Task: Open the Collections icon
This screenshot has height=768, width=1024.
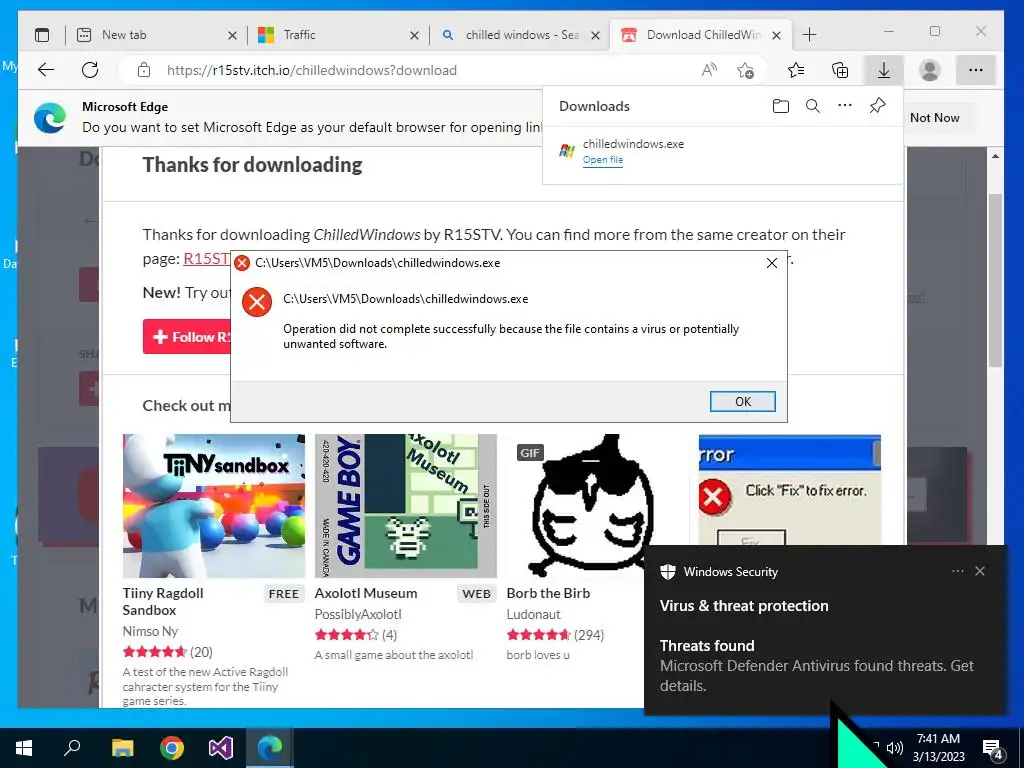Action: tap(840, 70)
